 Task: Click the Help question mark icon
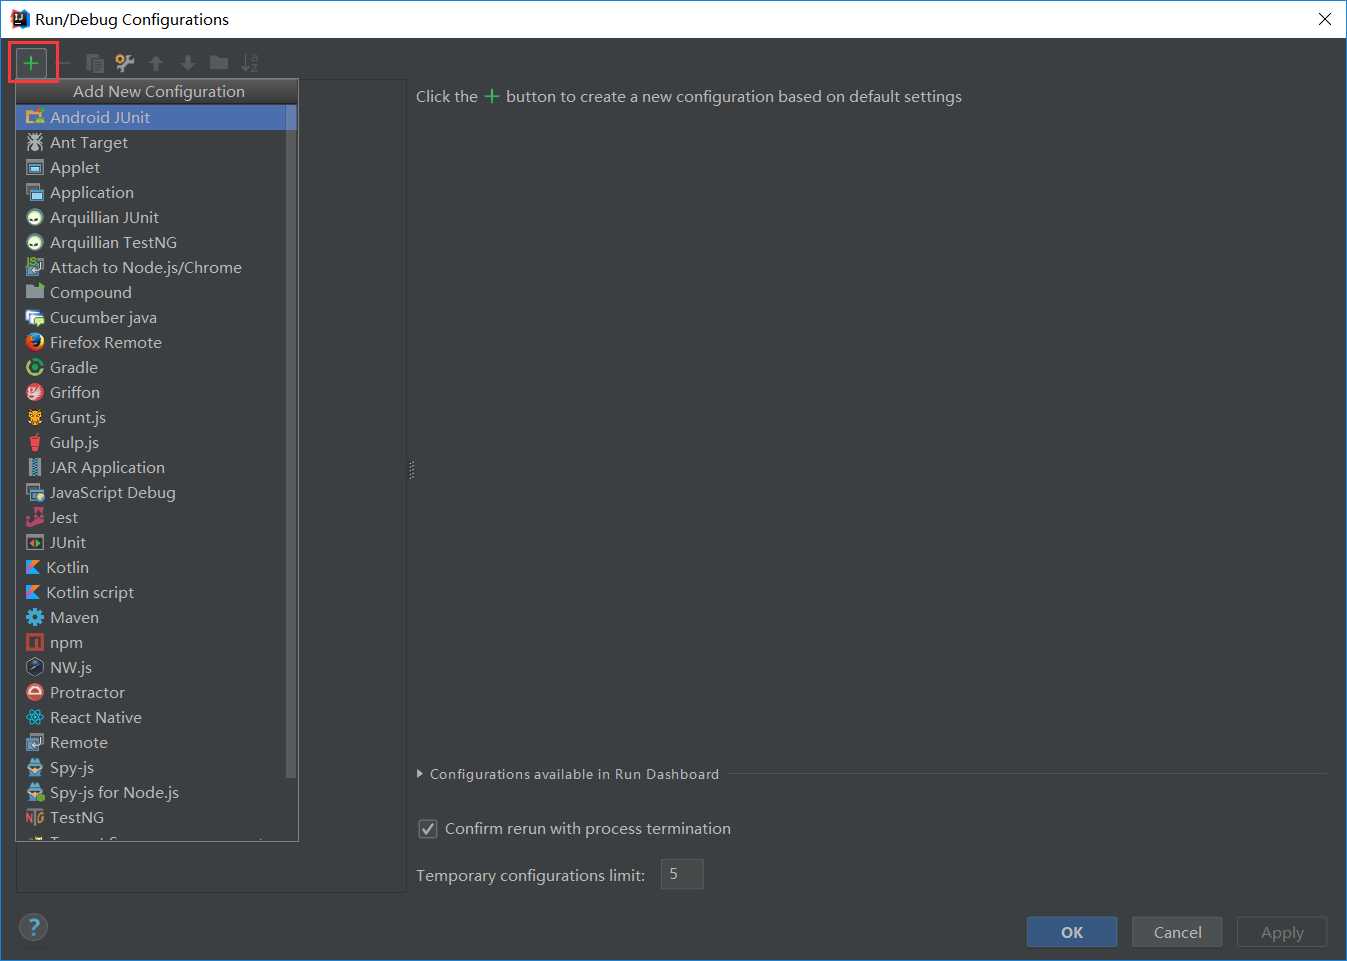pyautogui.click(x=33, y=927)
